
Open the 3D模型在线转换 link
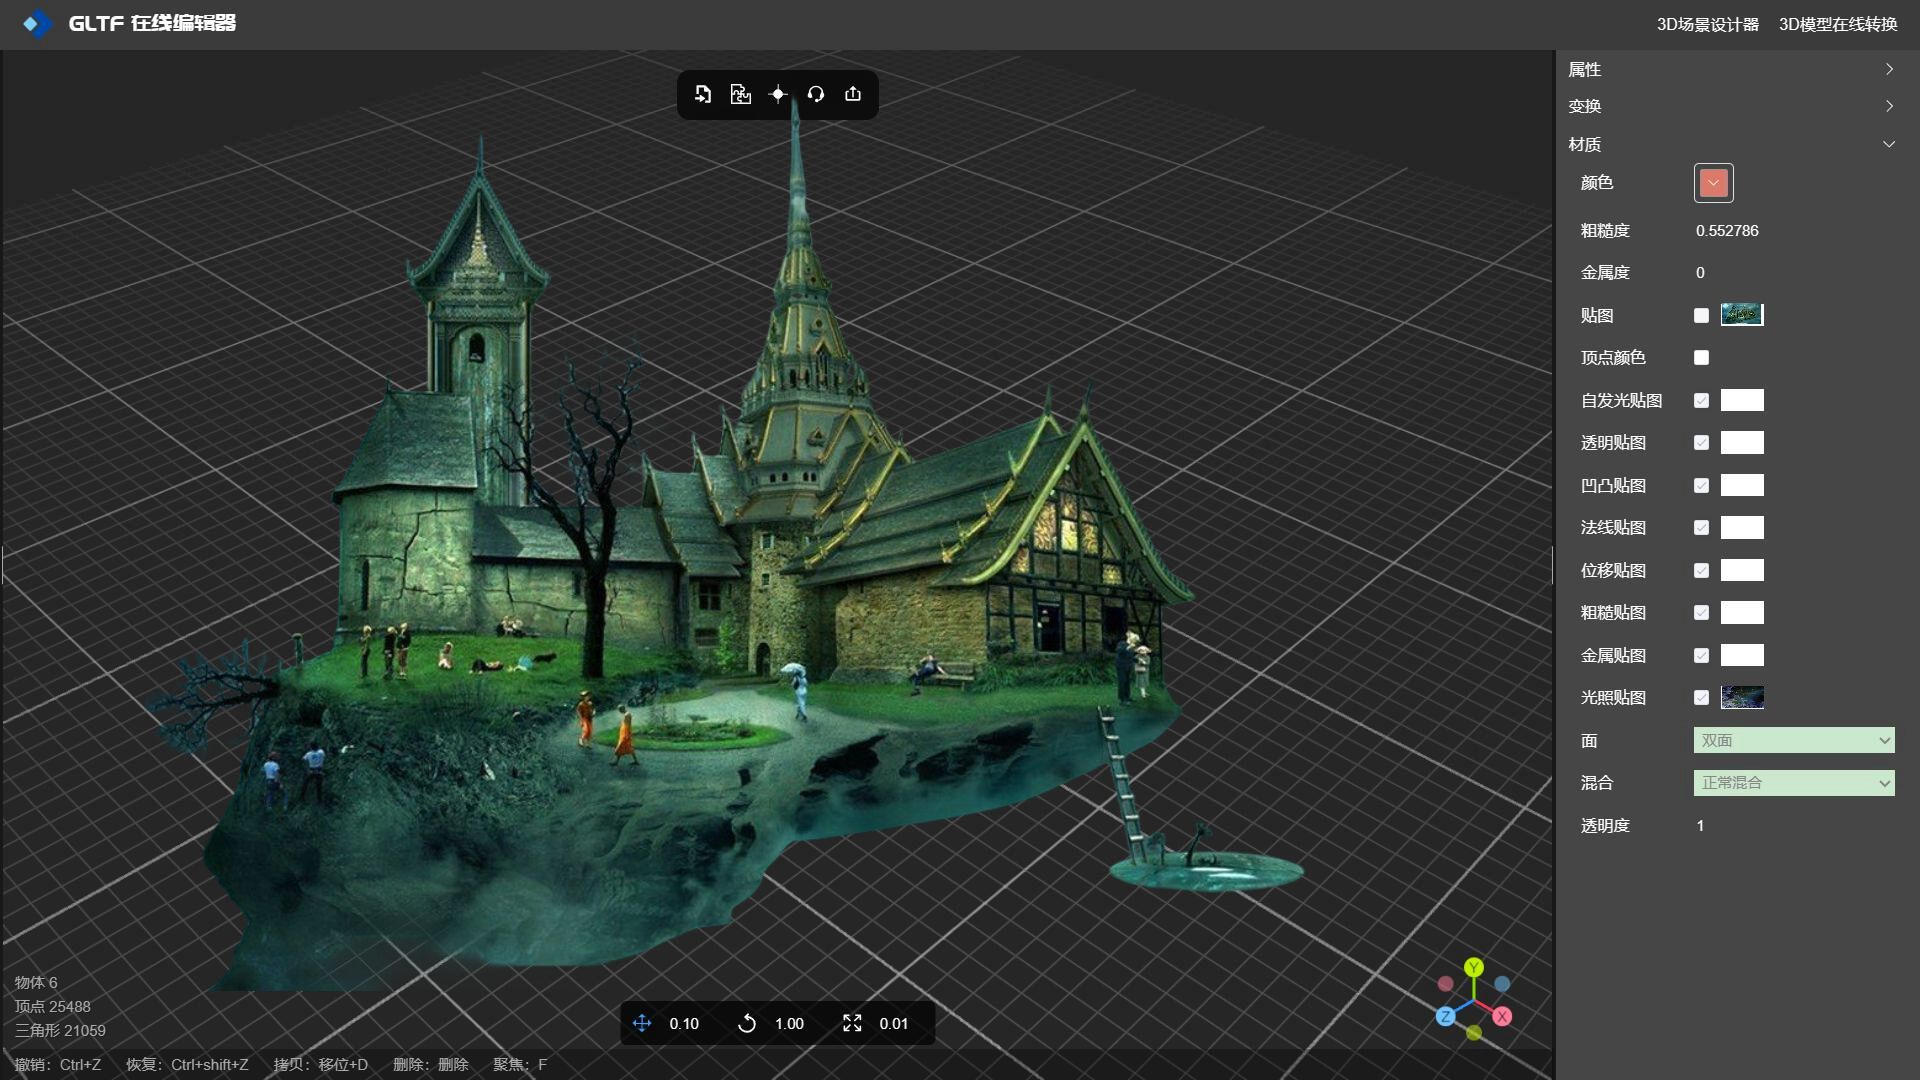[x=1837, y=24]
